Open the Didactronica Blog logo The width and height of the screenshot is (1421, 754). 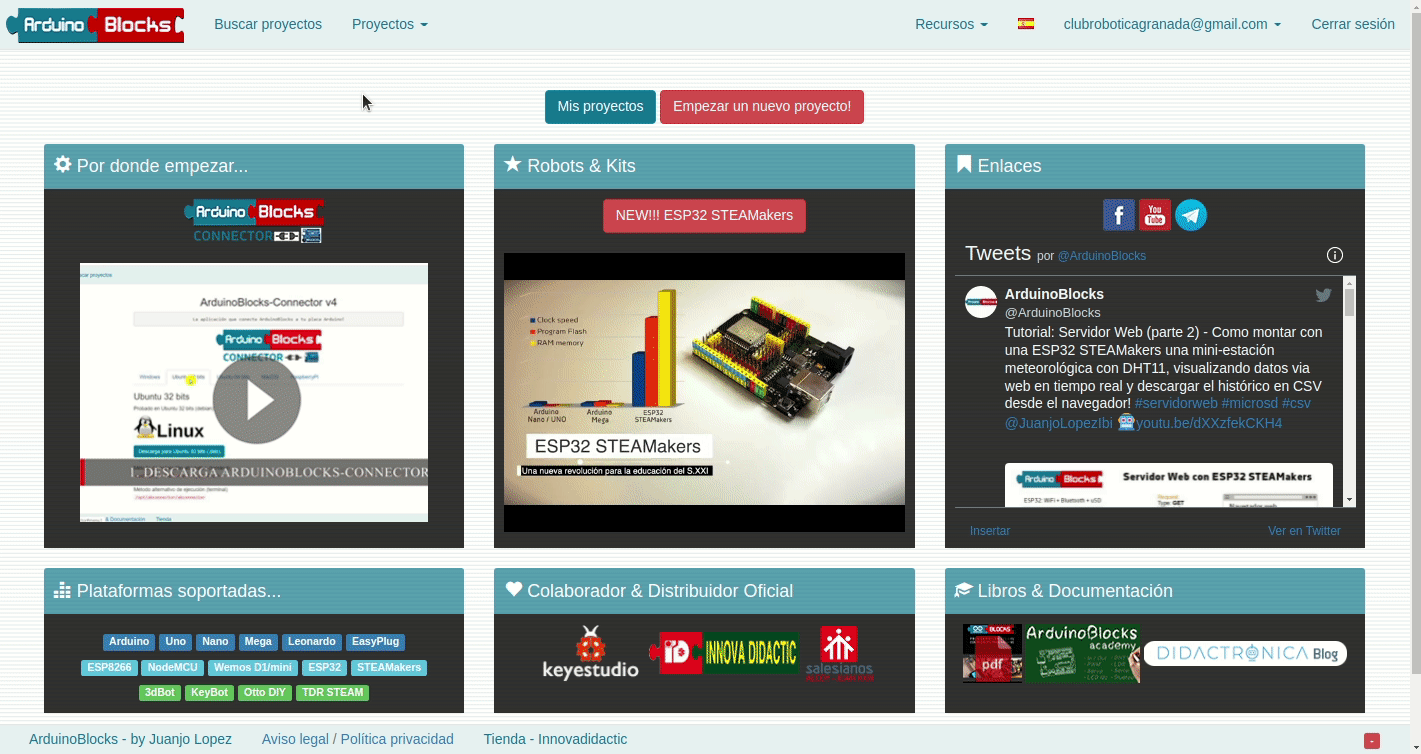[x=1245, y=653]
